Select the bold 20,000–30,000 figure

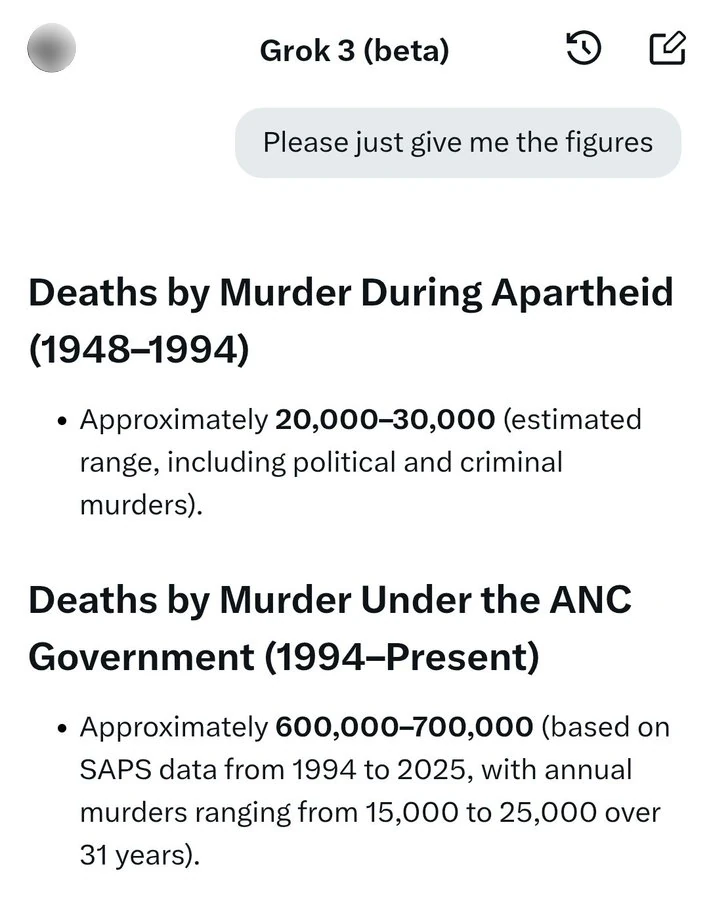(x=385, y=420)
